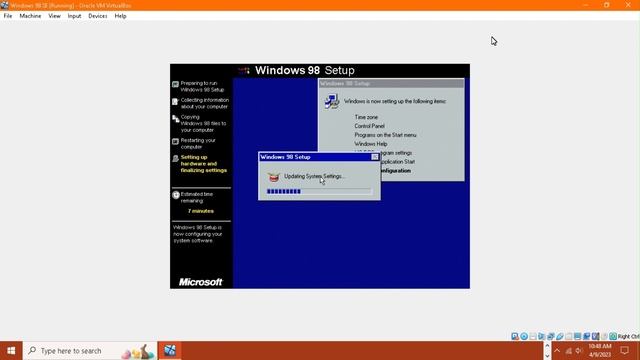Open the taskbar clock and date
The width and height of the screenshot is (640, 360).
pos(600,351)
